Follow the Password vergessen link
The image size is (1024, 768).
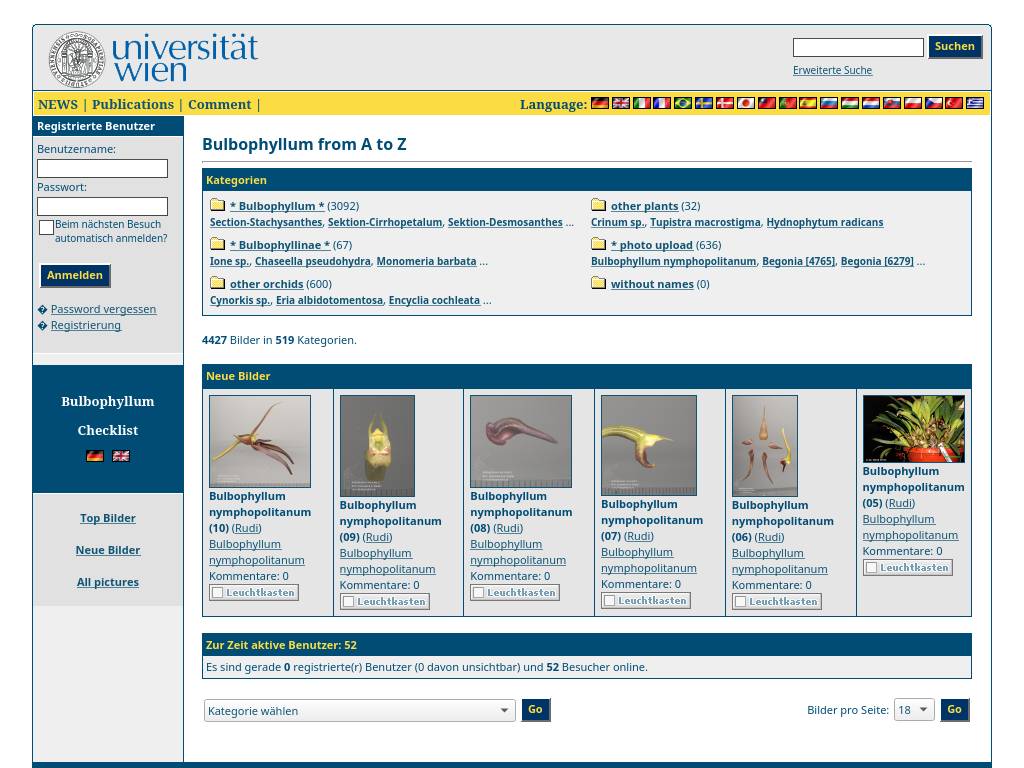click(x=103, y=309)
